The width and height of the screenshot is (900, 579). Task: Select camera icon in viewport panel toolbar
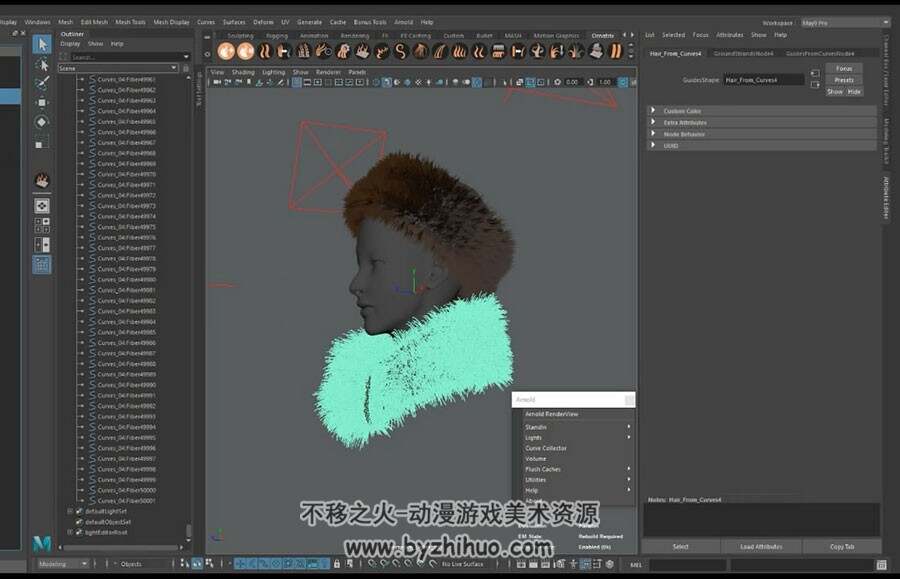pyautogui.click(x=217, y=82)
